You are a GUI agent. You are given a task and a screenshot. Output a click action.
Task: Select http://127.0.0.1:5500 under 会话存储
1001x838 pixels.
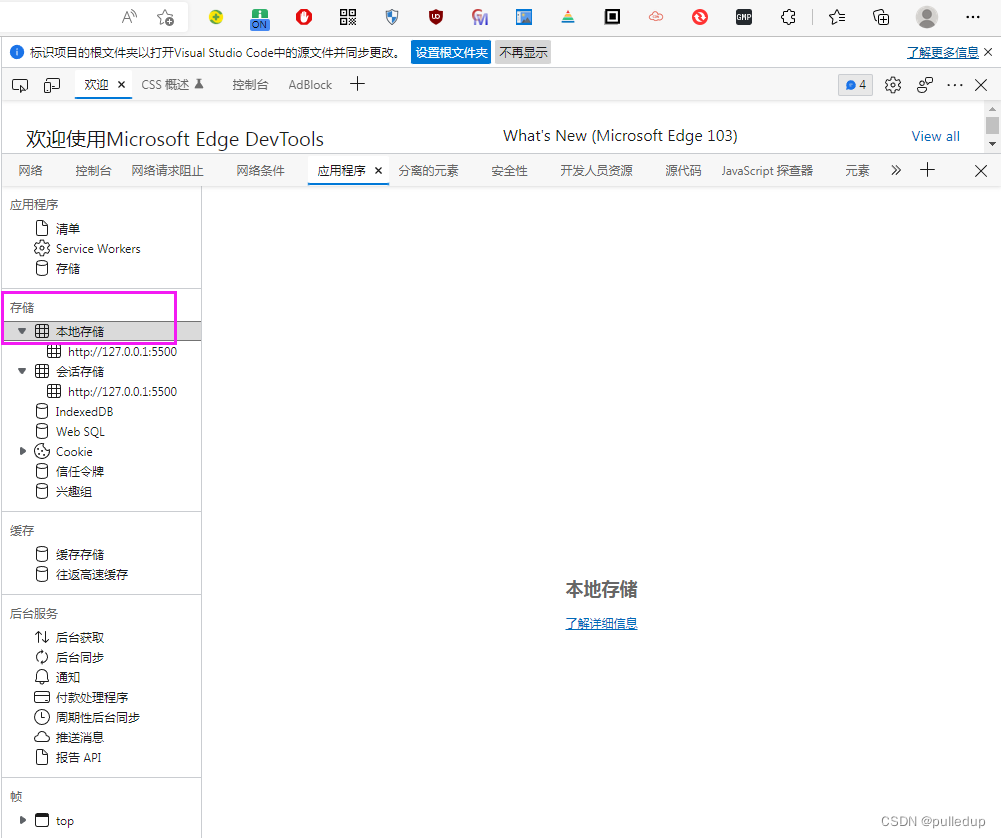(122, 392)
